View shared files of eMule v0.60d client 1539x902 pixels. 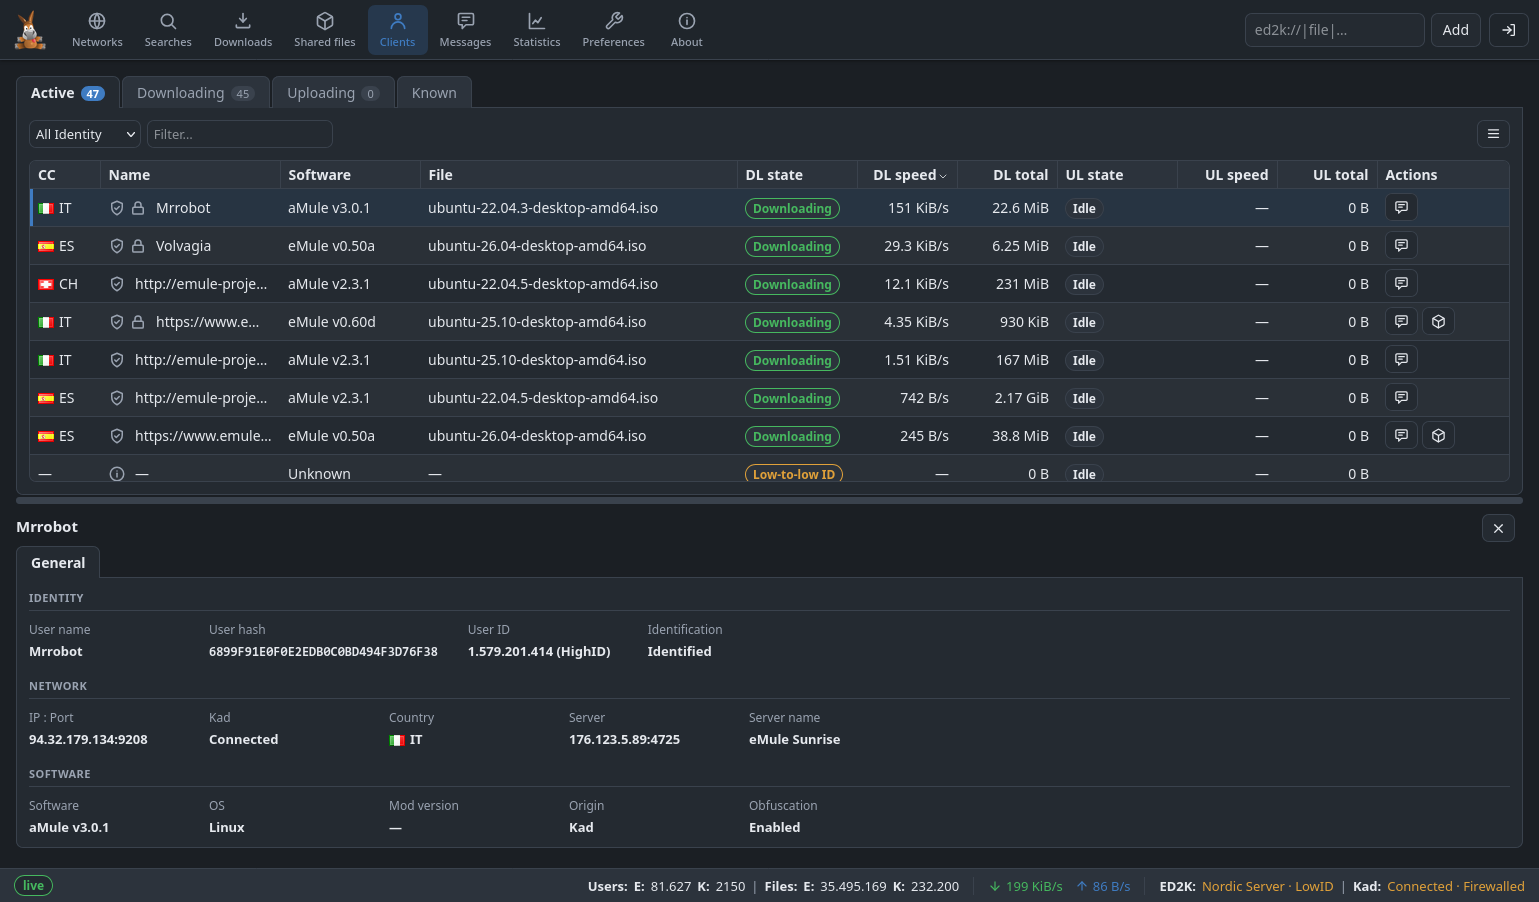(1438, 322)
